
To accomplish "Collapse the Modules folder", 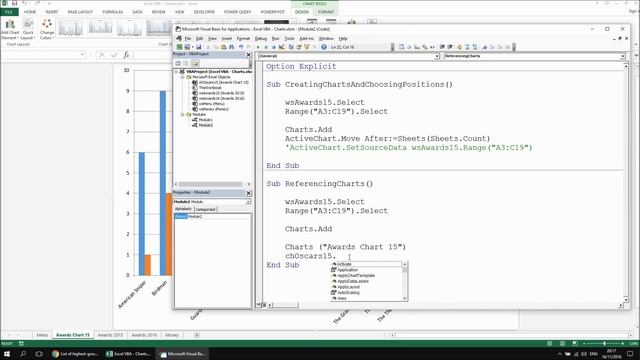I will pos(182,115).
